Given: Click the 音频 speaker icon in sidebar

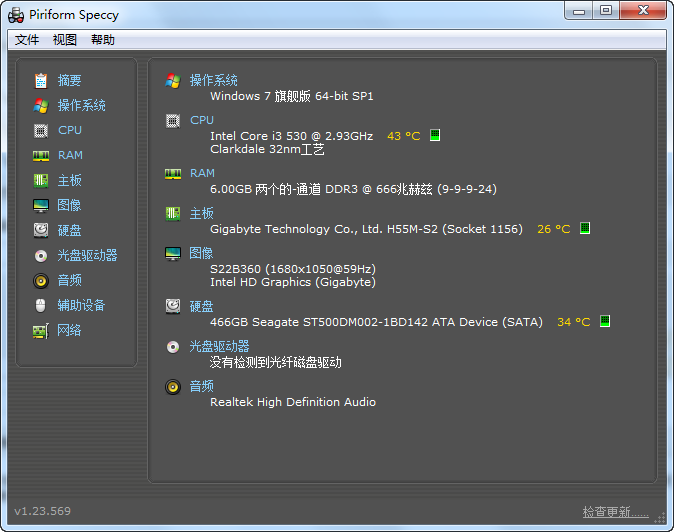Looking at the screenshot, I should pyautogui.click(x=41, y=281).
